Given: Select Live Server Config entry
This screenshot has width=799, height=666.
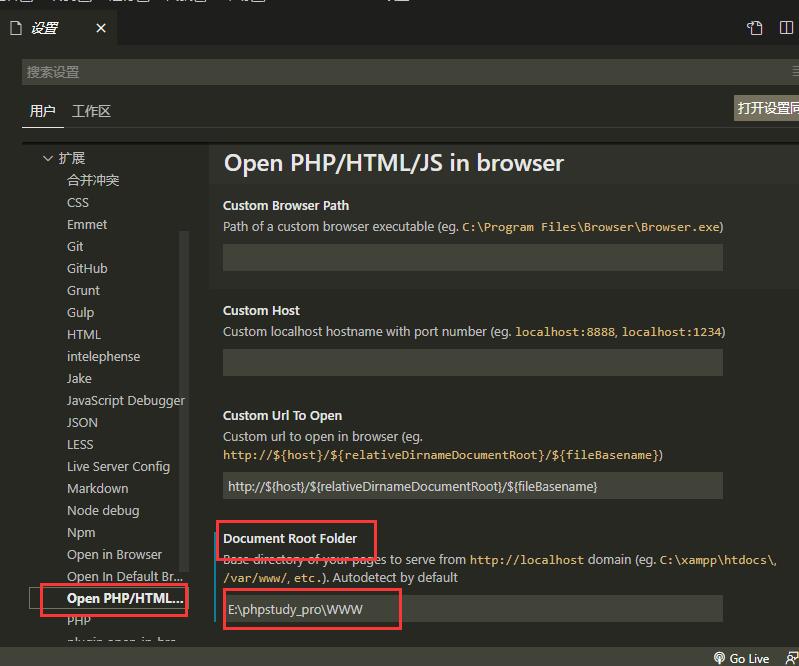Looking at the screenshot, I should click(118, 467).
